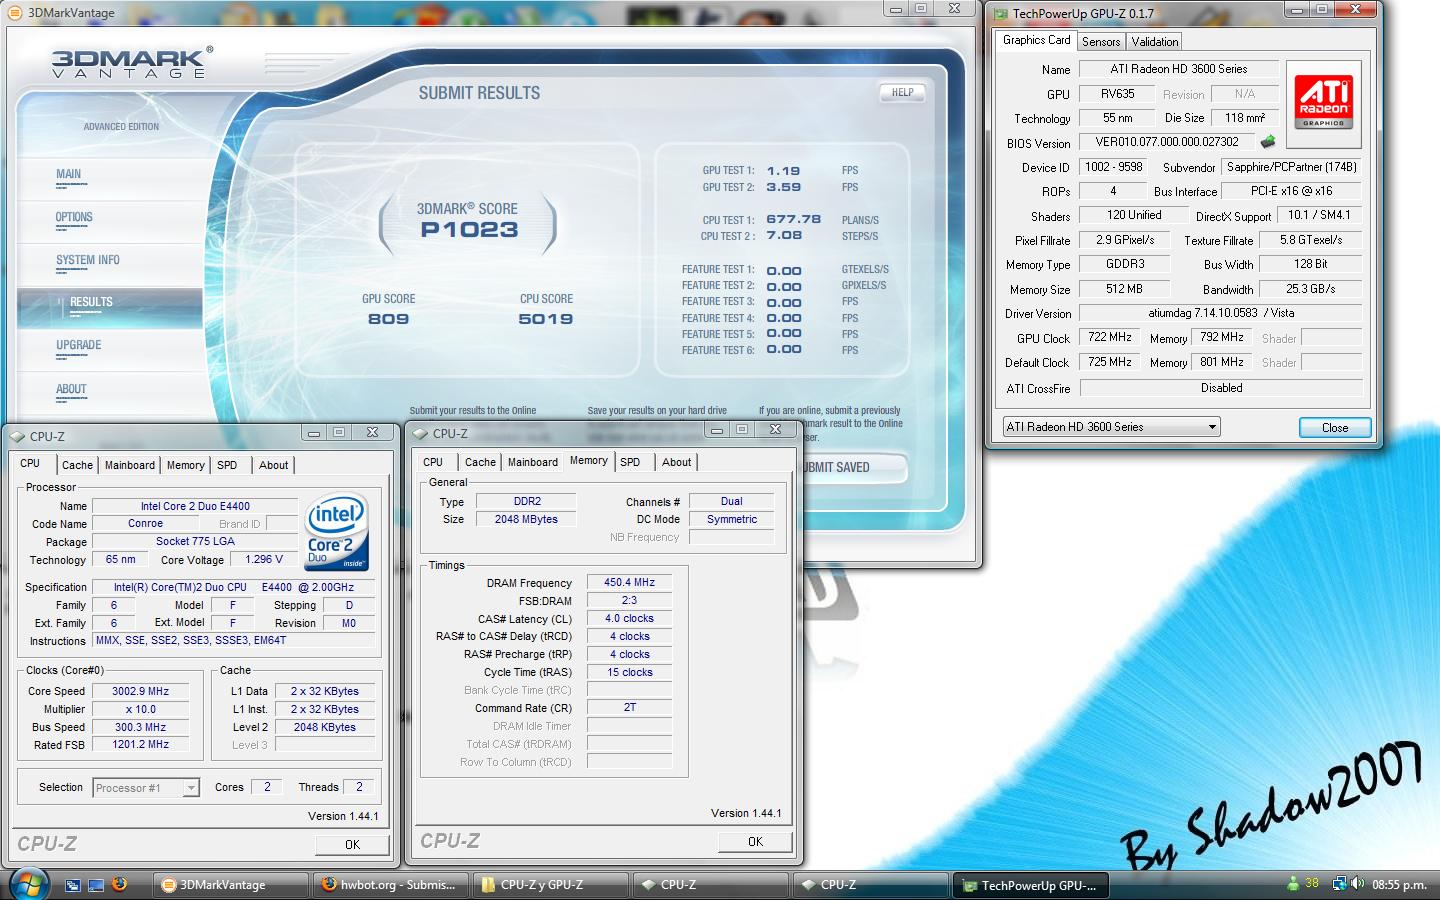The image size is (1440, 900).
Task: Click the volume icon in system tray
Action: click(1357, 884)
